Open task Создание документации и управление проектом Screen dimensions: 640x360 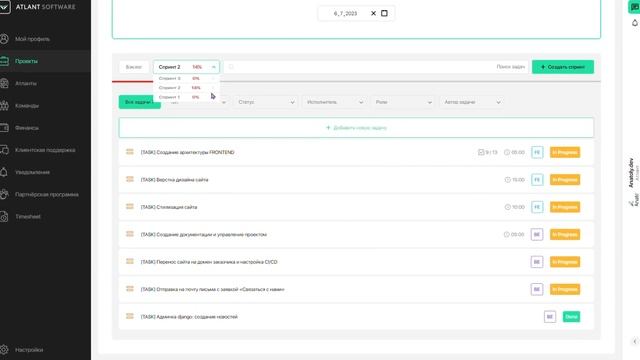pos(204,234)
